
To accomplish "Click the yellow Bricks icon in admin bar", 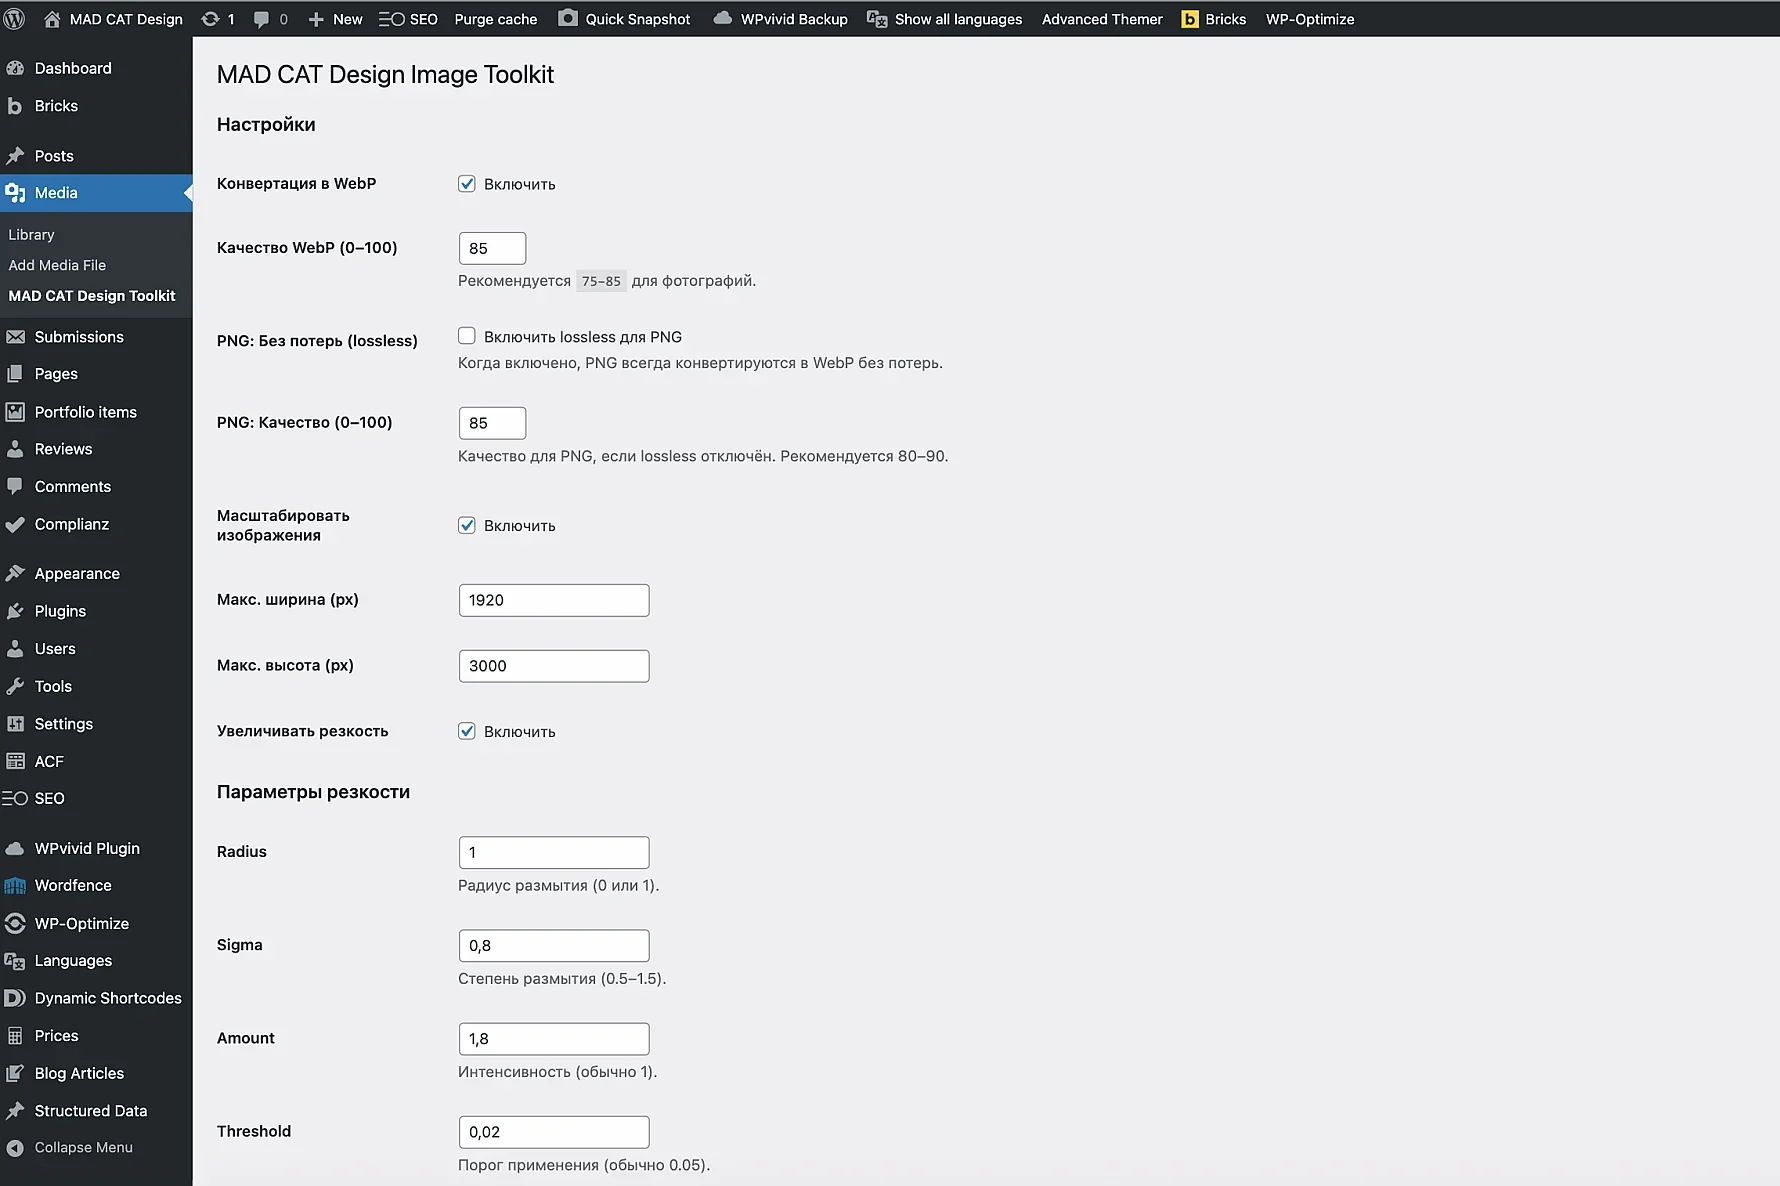I will pyautogui.click(x=1190, y=19).
